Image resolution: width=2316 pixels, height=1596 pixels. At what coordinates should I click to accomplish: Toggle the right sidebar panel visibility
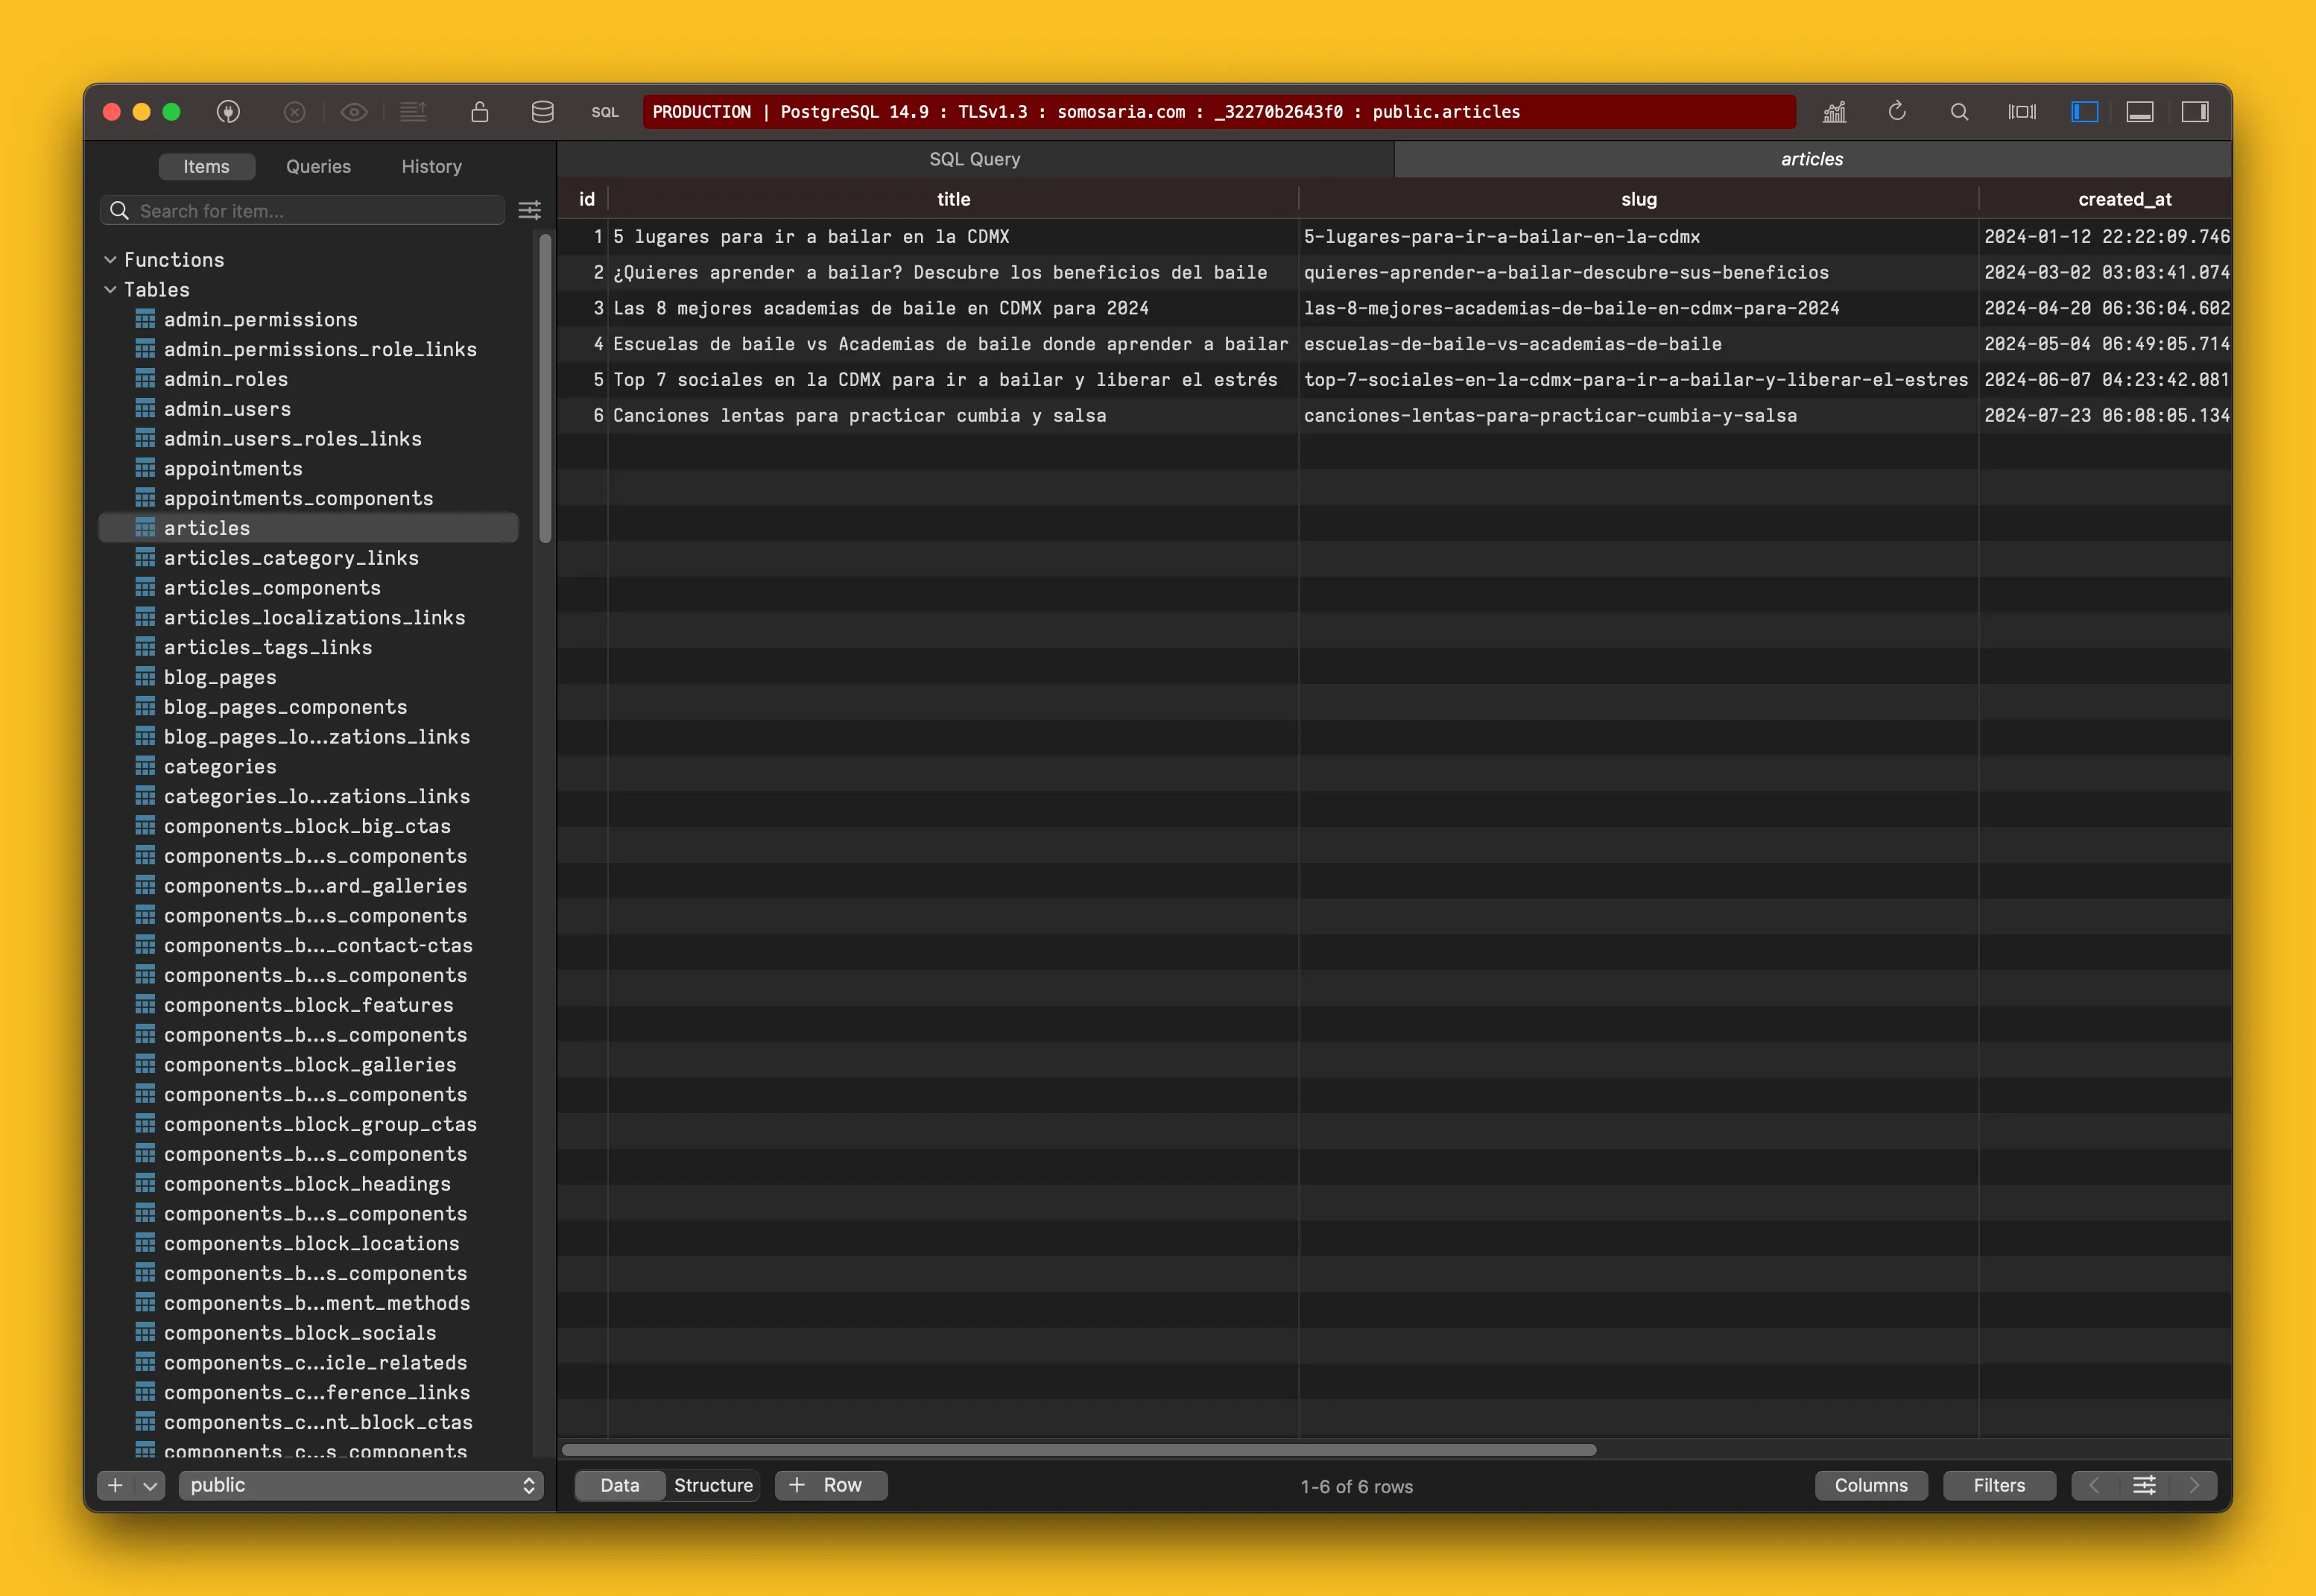pos(2195,112)
